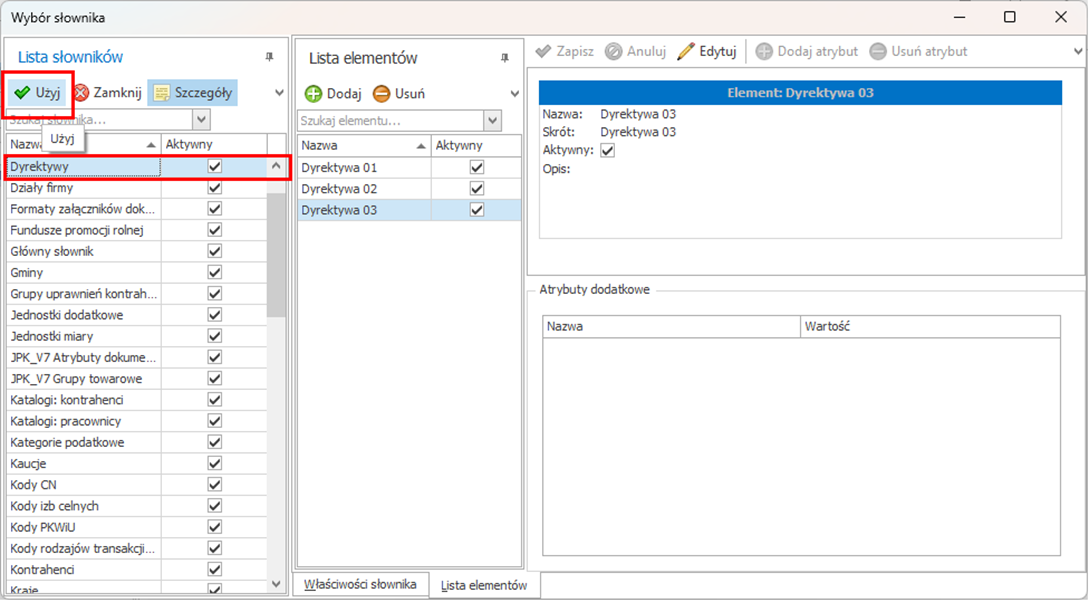Viewport: 1089px width, 602px height.
Task: Click the red Zamknij close icon
Action: point(81,93)
